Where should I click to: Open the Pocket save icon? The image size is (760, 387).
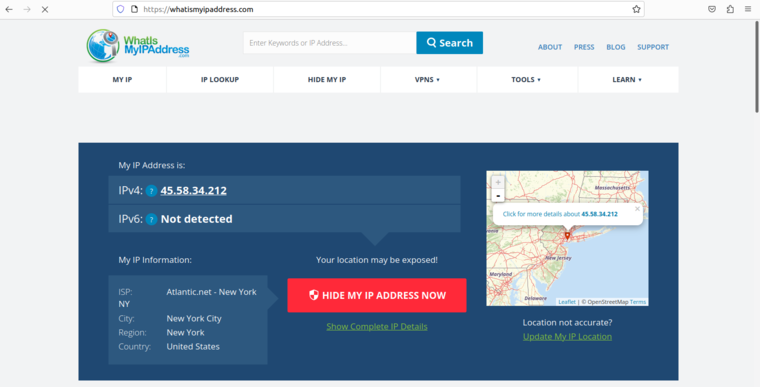(712, 9)
